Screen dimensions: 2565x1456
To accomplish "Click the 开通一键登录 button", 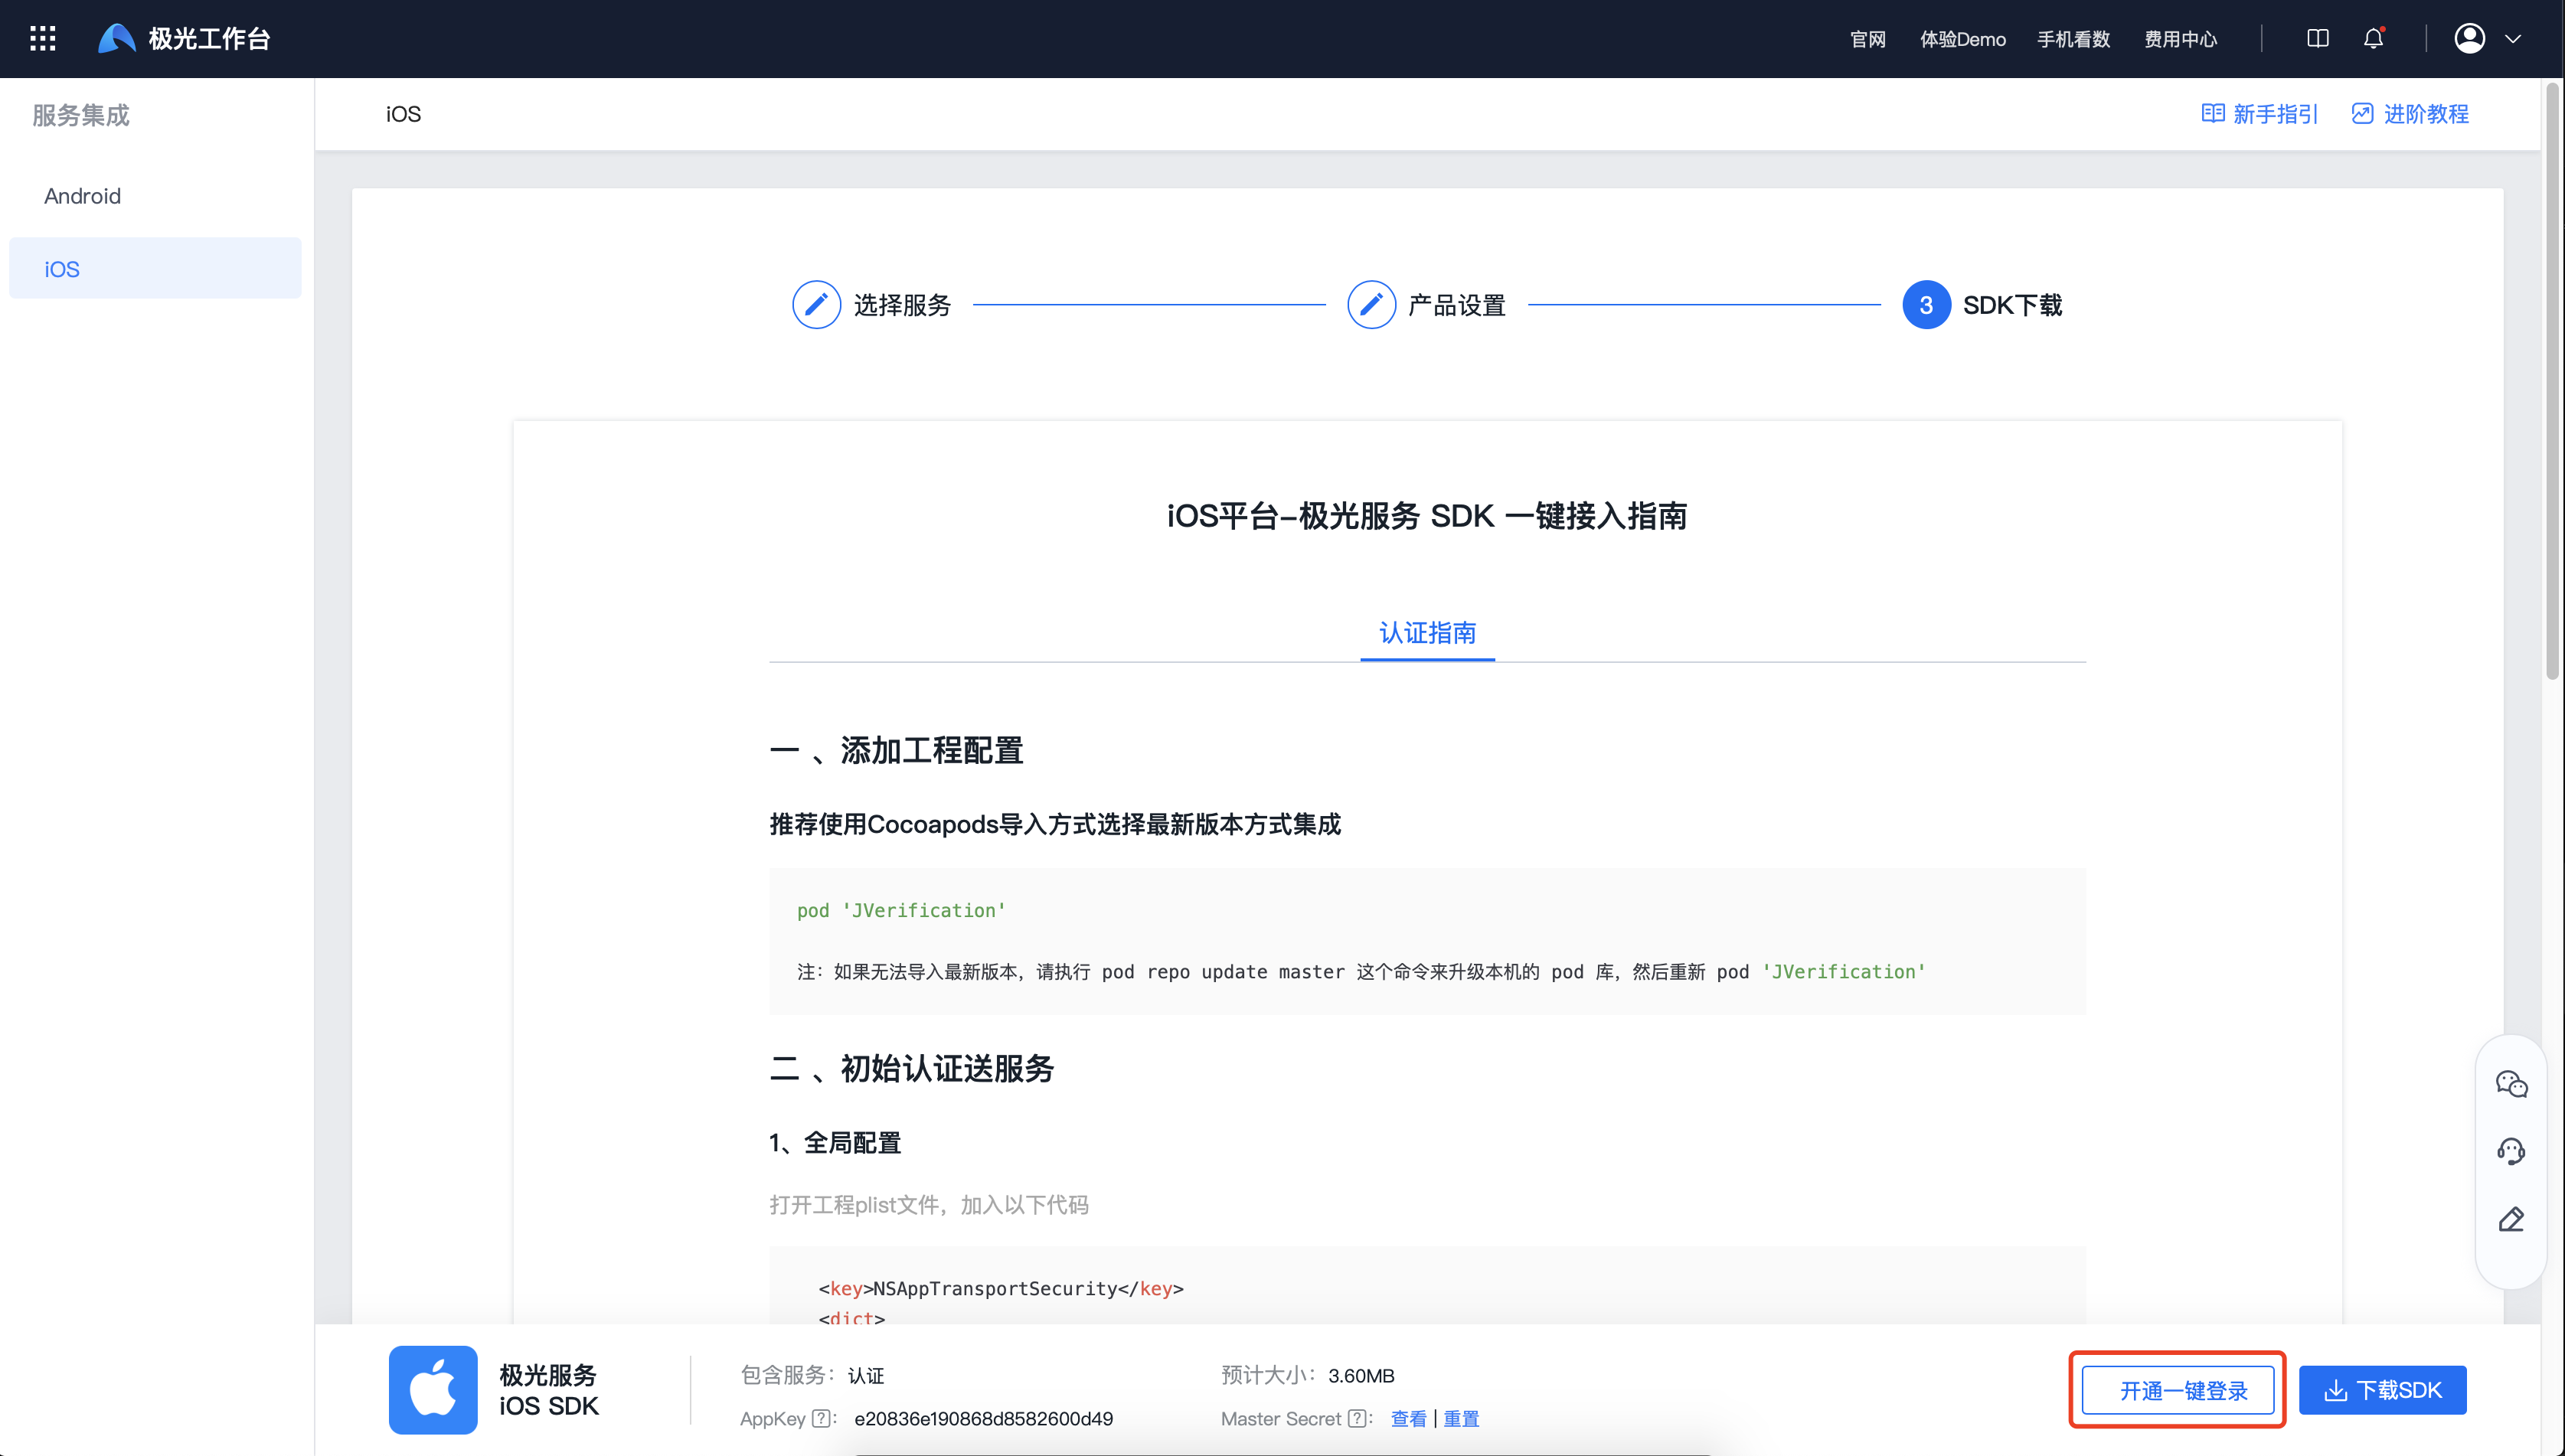I will tap(2178, 1390).
